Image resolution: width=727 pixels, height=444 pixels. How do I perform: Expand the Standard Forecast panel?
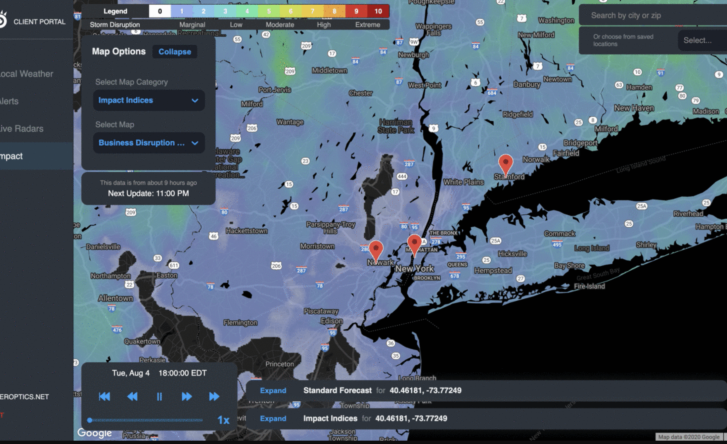coord(273,390)
